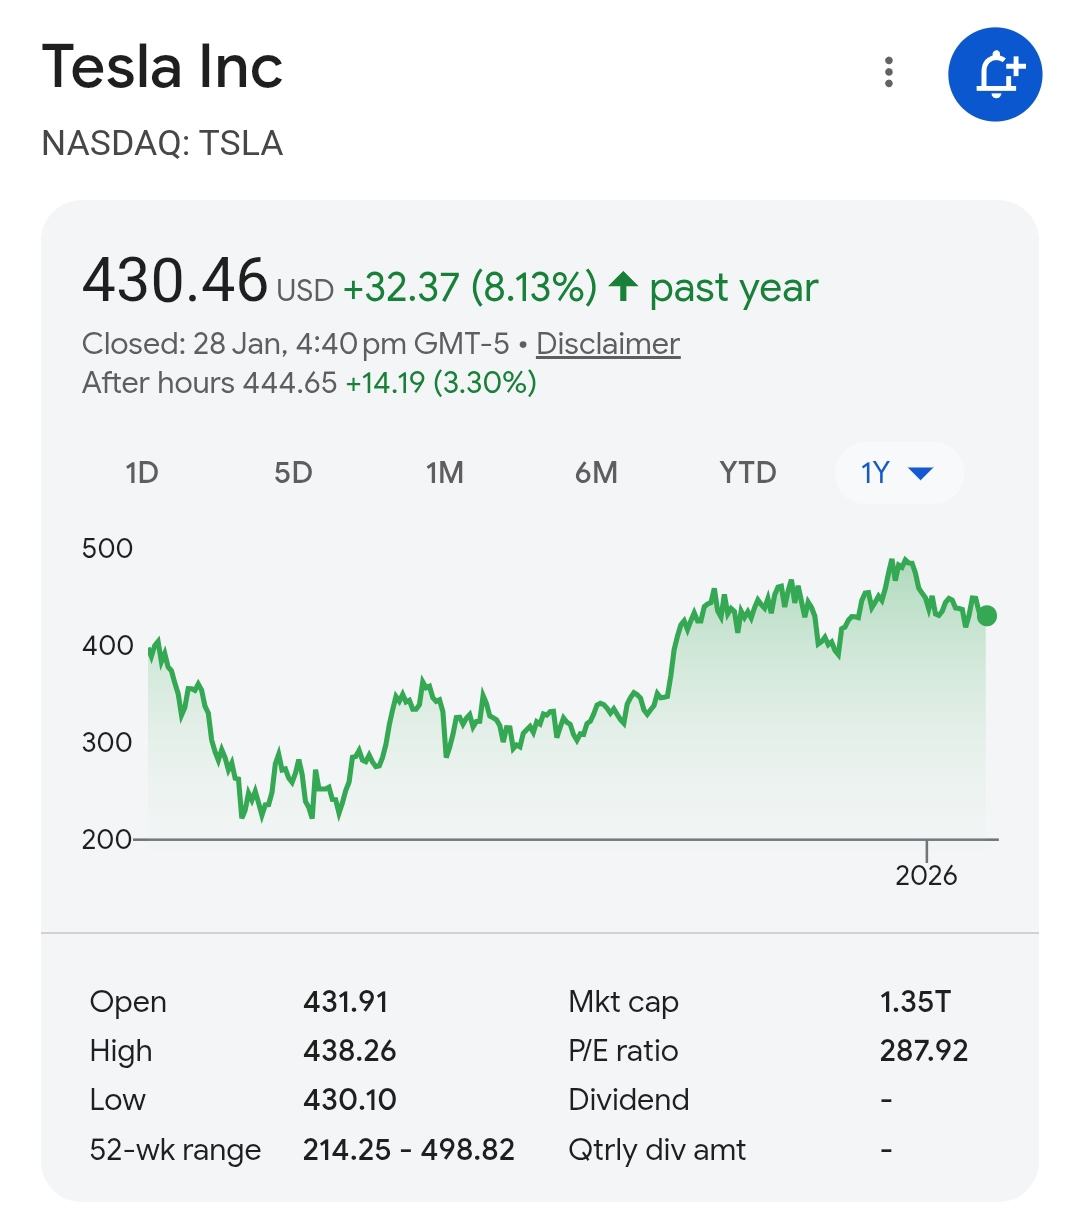Screen dimensions: 1080x1221
Task: Click the Mkt cap value 1.35T
Action: pos(915,1002)
